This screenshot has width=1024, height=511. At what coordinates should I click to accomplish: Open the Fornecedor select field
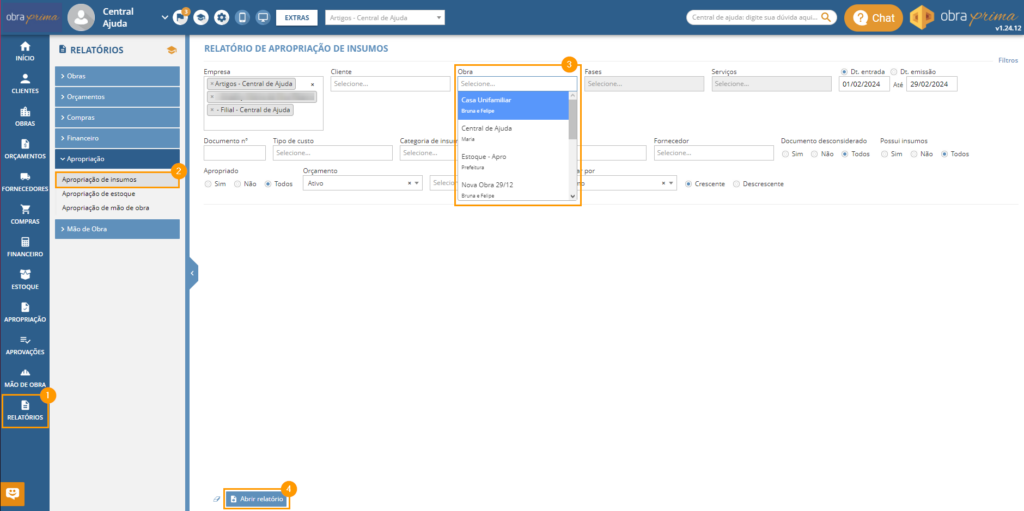(x=714, y=153)
